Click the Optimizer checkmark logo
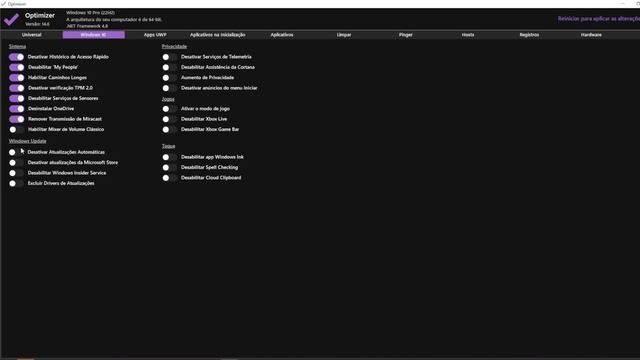Image resolution: width=640 pixels, height=360 pixels. (x=11, y=19)
